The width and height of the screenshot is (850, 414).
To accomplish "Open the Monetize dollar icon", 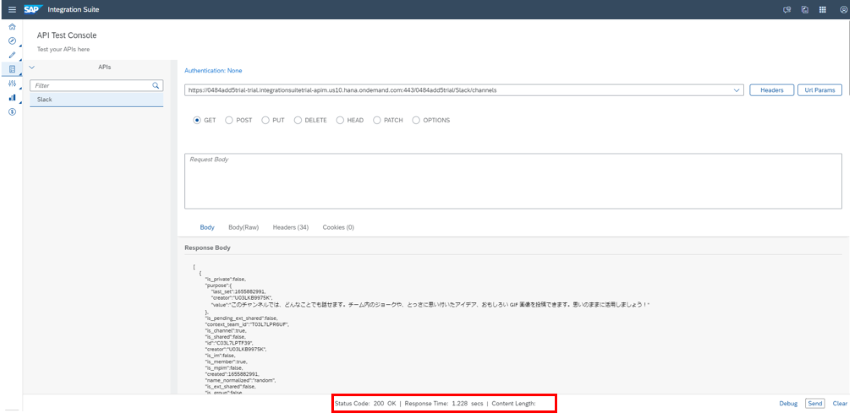I will tap(12, 112).
